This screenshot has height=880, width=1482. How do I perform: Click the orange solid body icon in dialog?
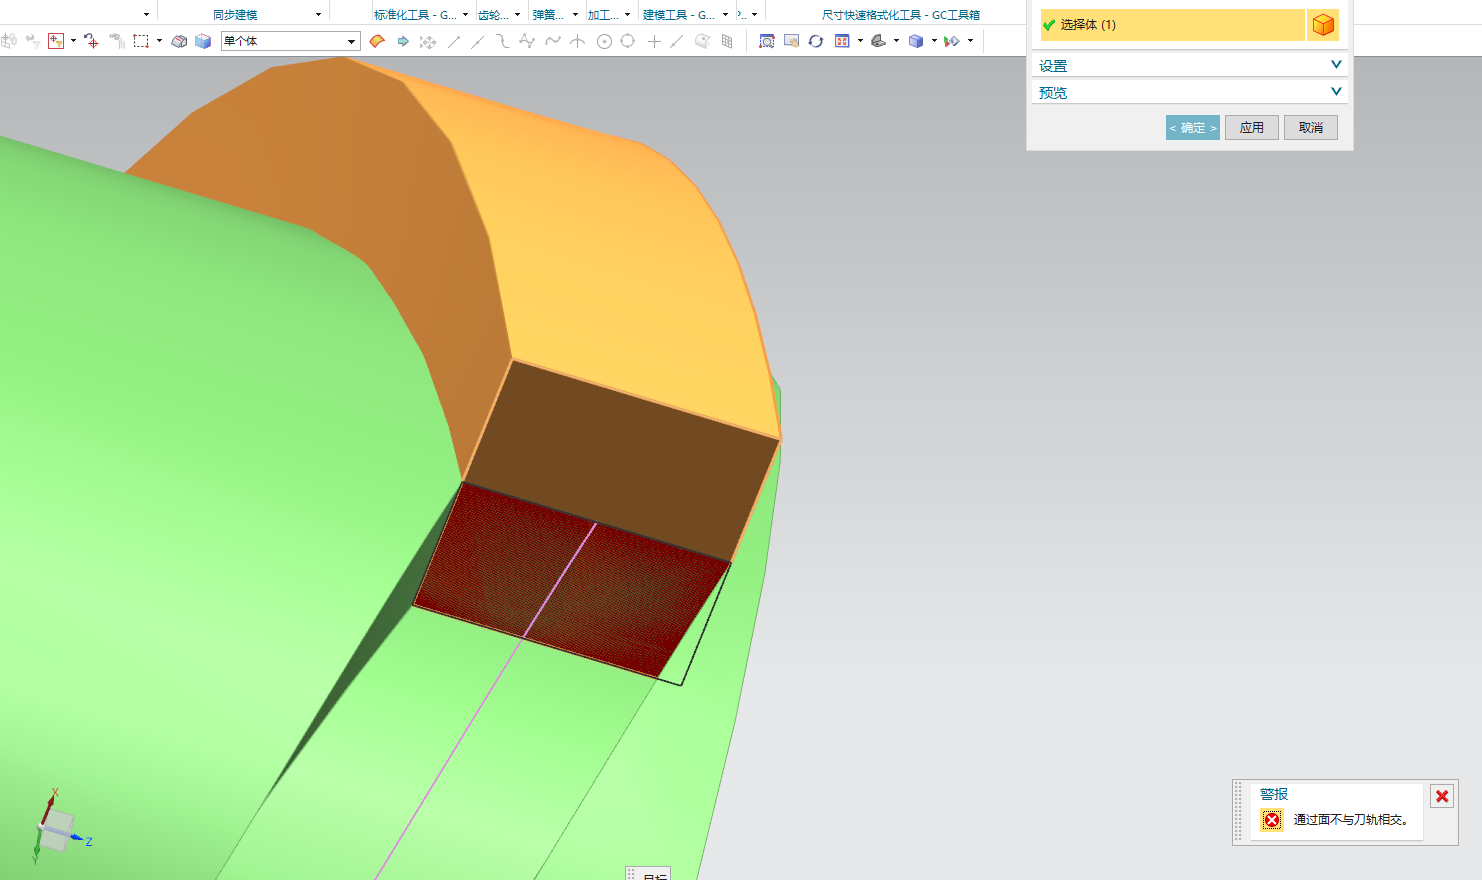[x=1323, y=25]
